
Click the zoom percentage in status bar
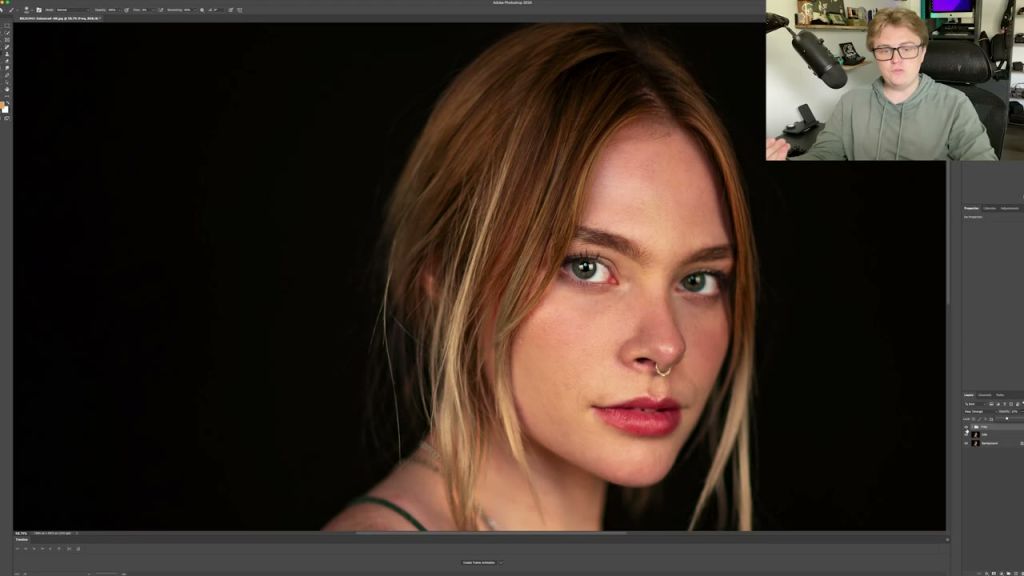pos(21,533)
